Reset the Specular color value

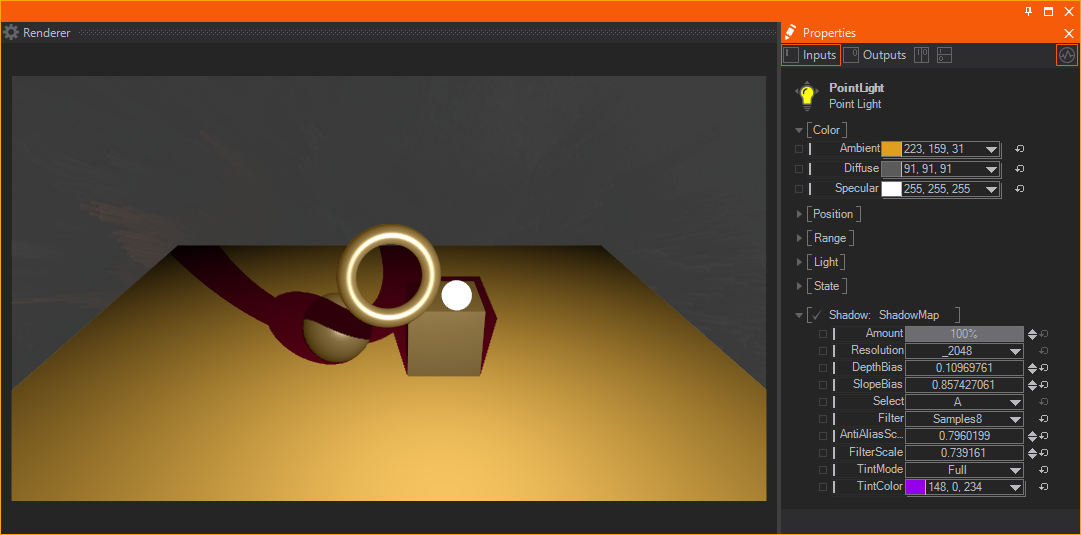(1019, 189)
